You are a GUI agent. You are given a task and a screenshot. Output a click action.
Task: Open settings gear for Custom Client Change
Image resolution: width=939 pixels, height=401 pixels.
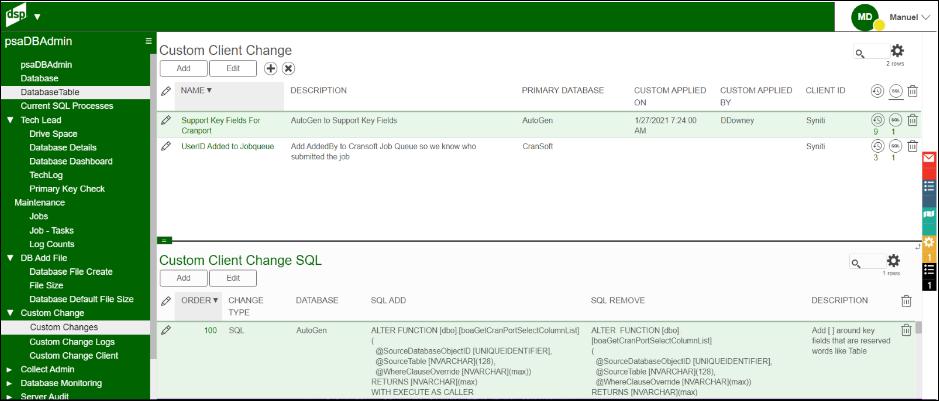click(x=897, y=51)
